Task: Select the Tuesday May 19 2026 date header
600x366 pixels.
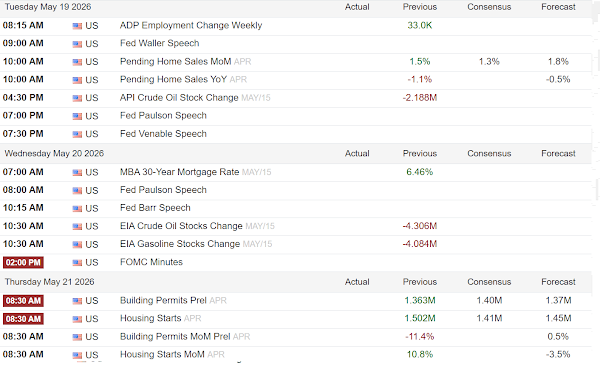Action: [x=48, y=7]
